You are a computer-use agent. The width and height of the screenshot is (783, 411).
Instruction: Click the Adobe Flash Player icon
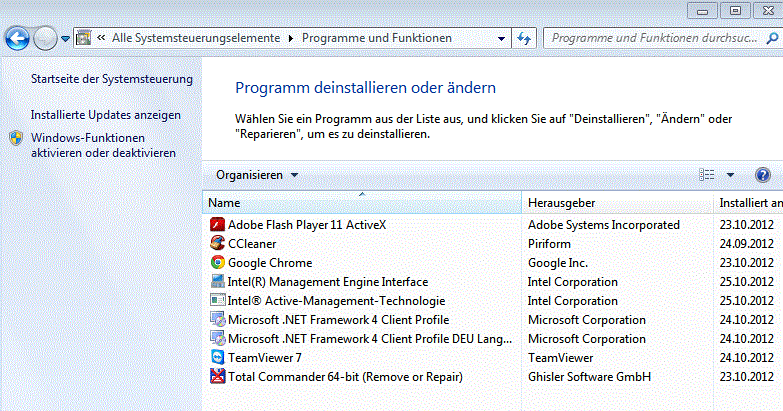217,225
